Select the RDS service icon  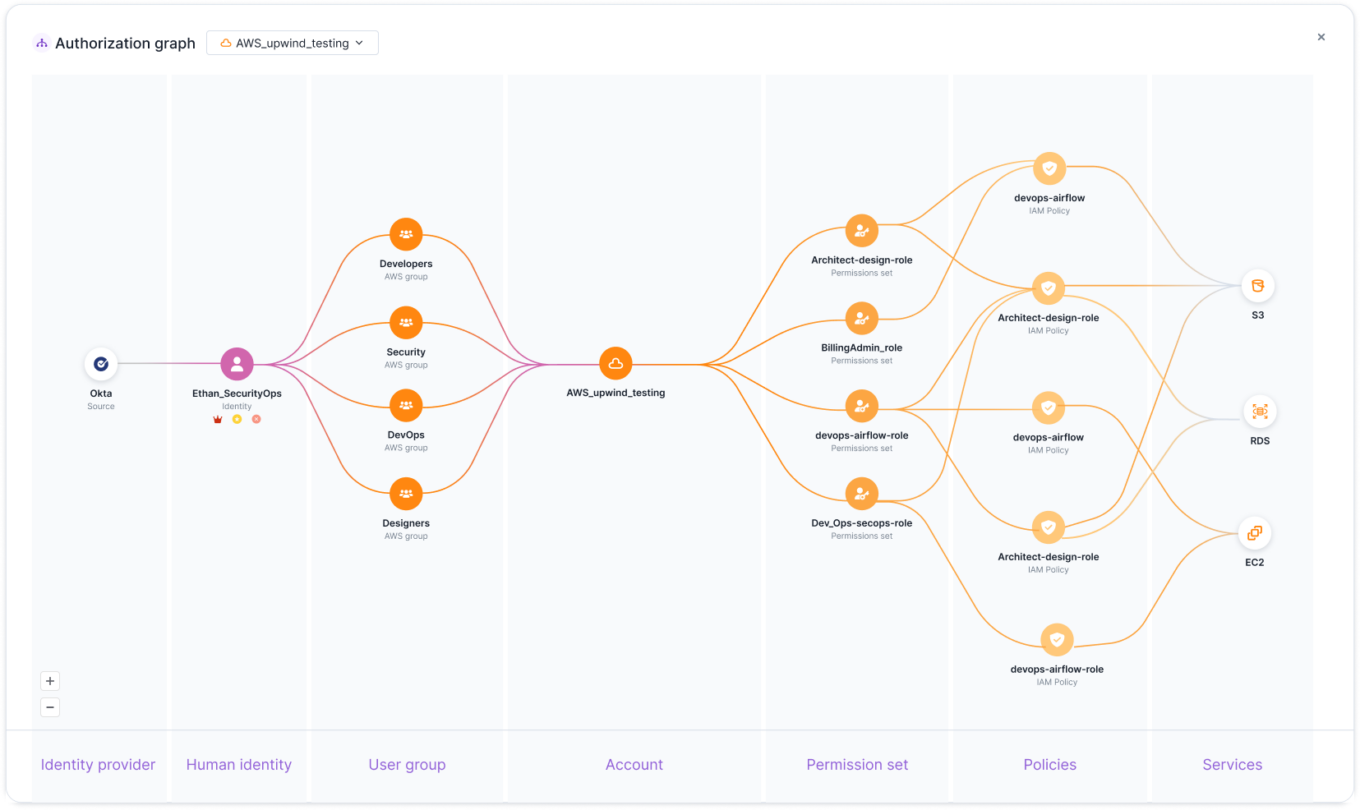[x=1258, y=411]
